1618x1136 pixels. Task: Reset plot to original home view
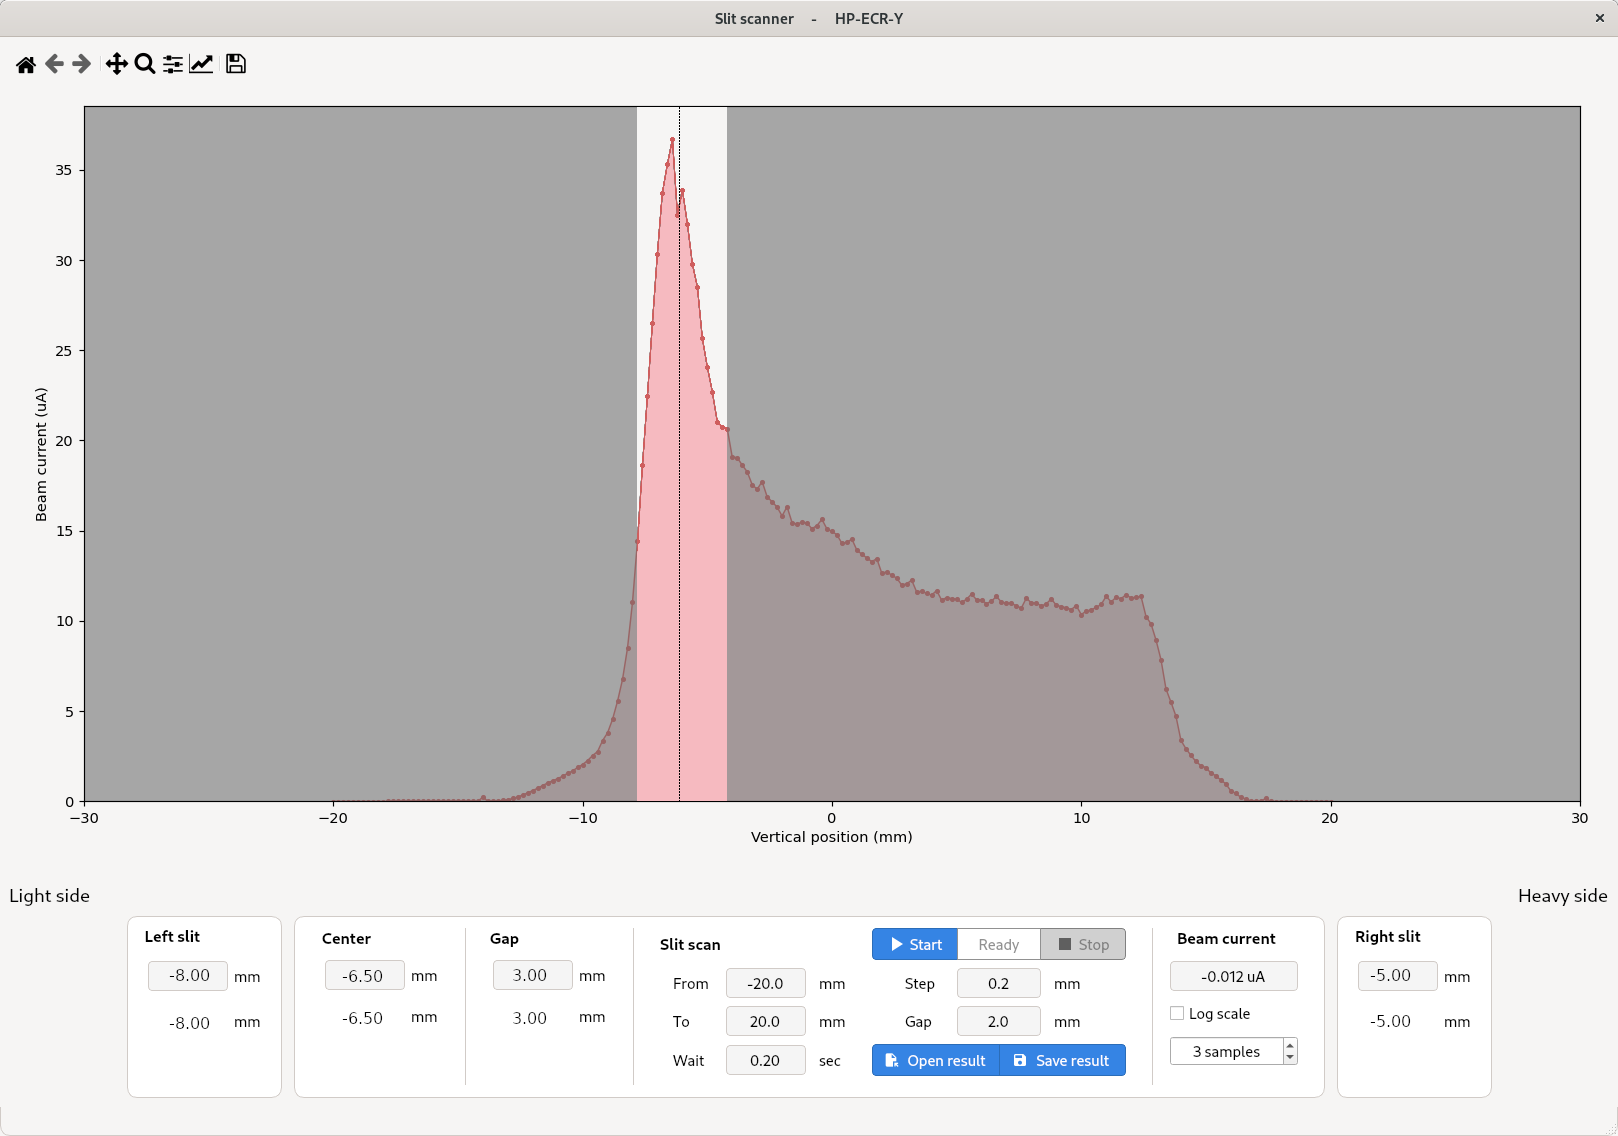[x=26, y=65]
